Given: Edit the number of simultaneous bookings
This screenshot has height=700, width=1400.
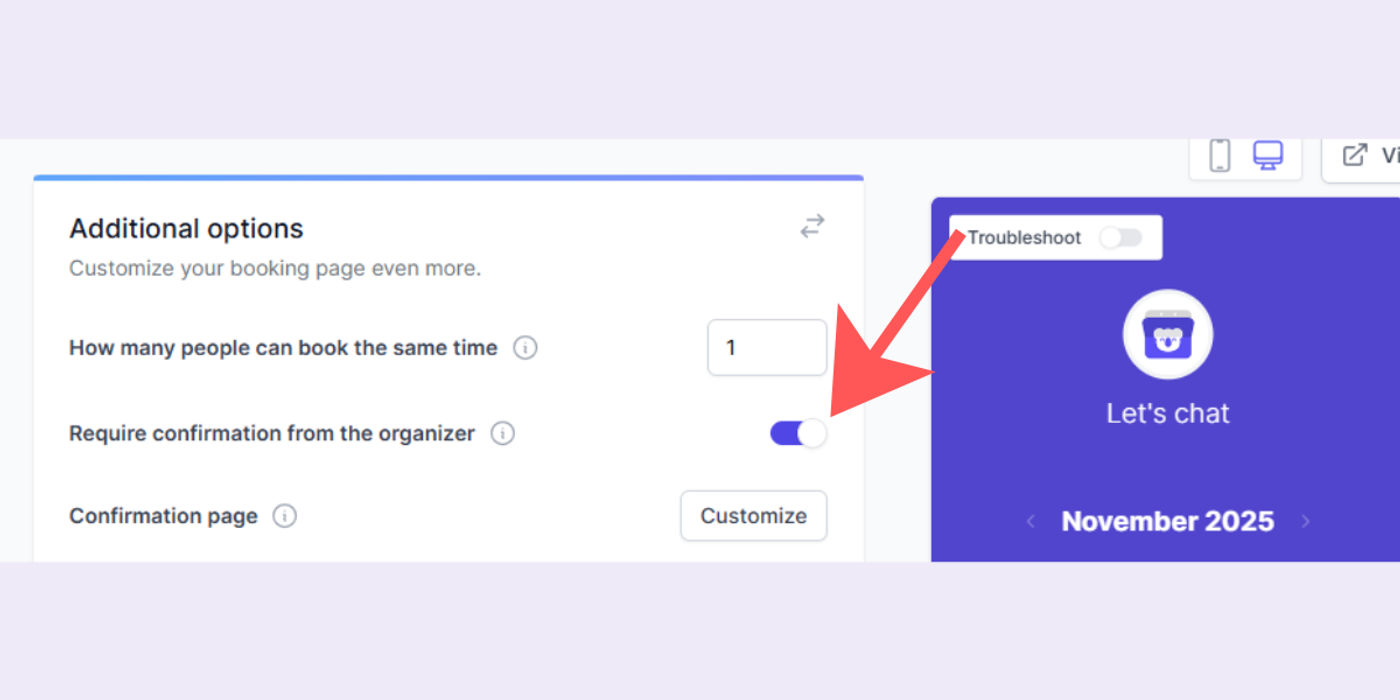Looking at the screenshot, I should [x=766, y=347].
